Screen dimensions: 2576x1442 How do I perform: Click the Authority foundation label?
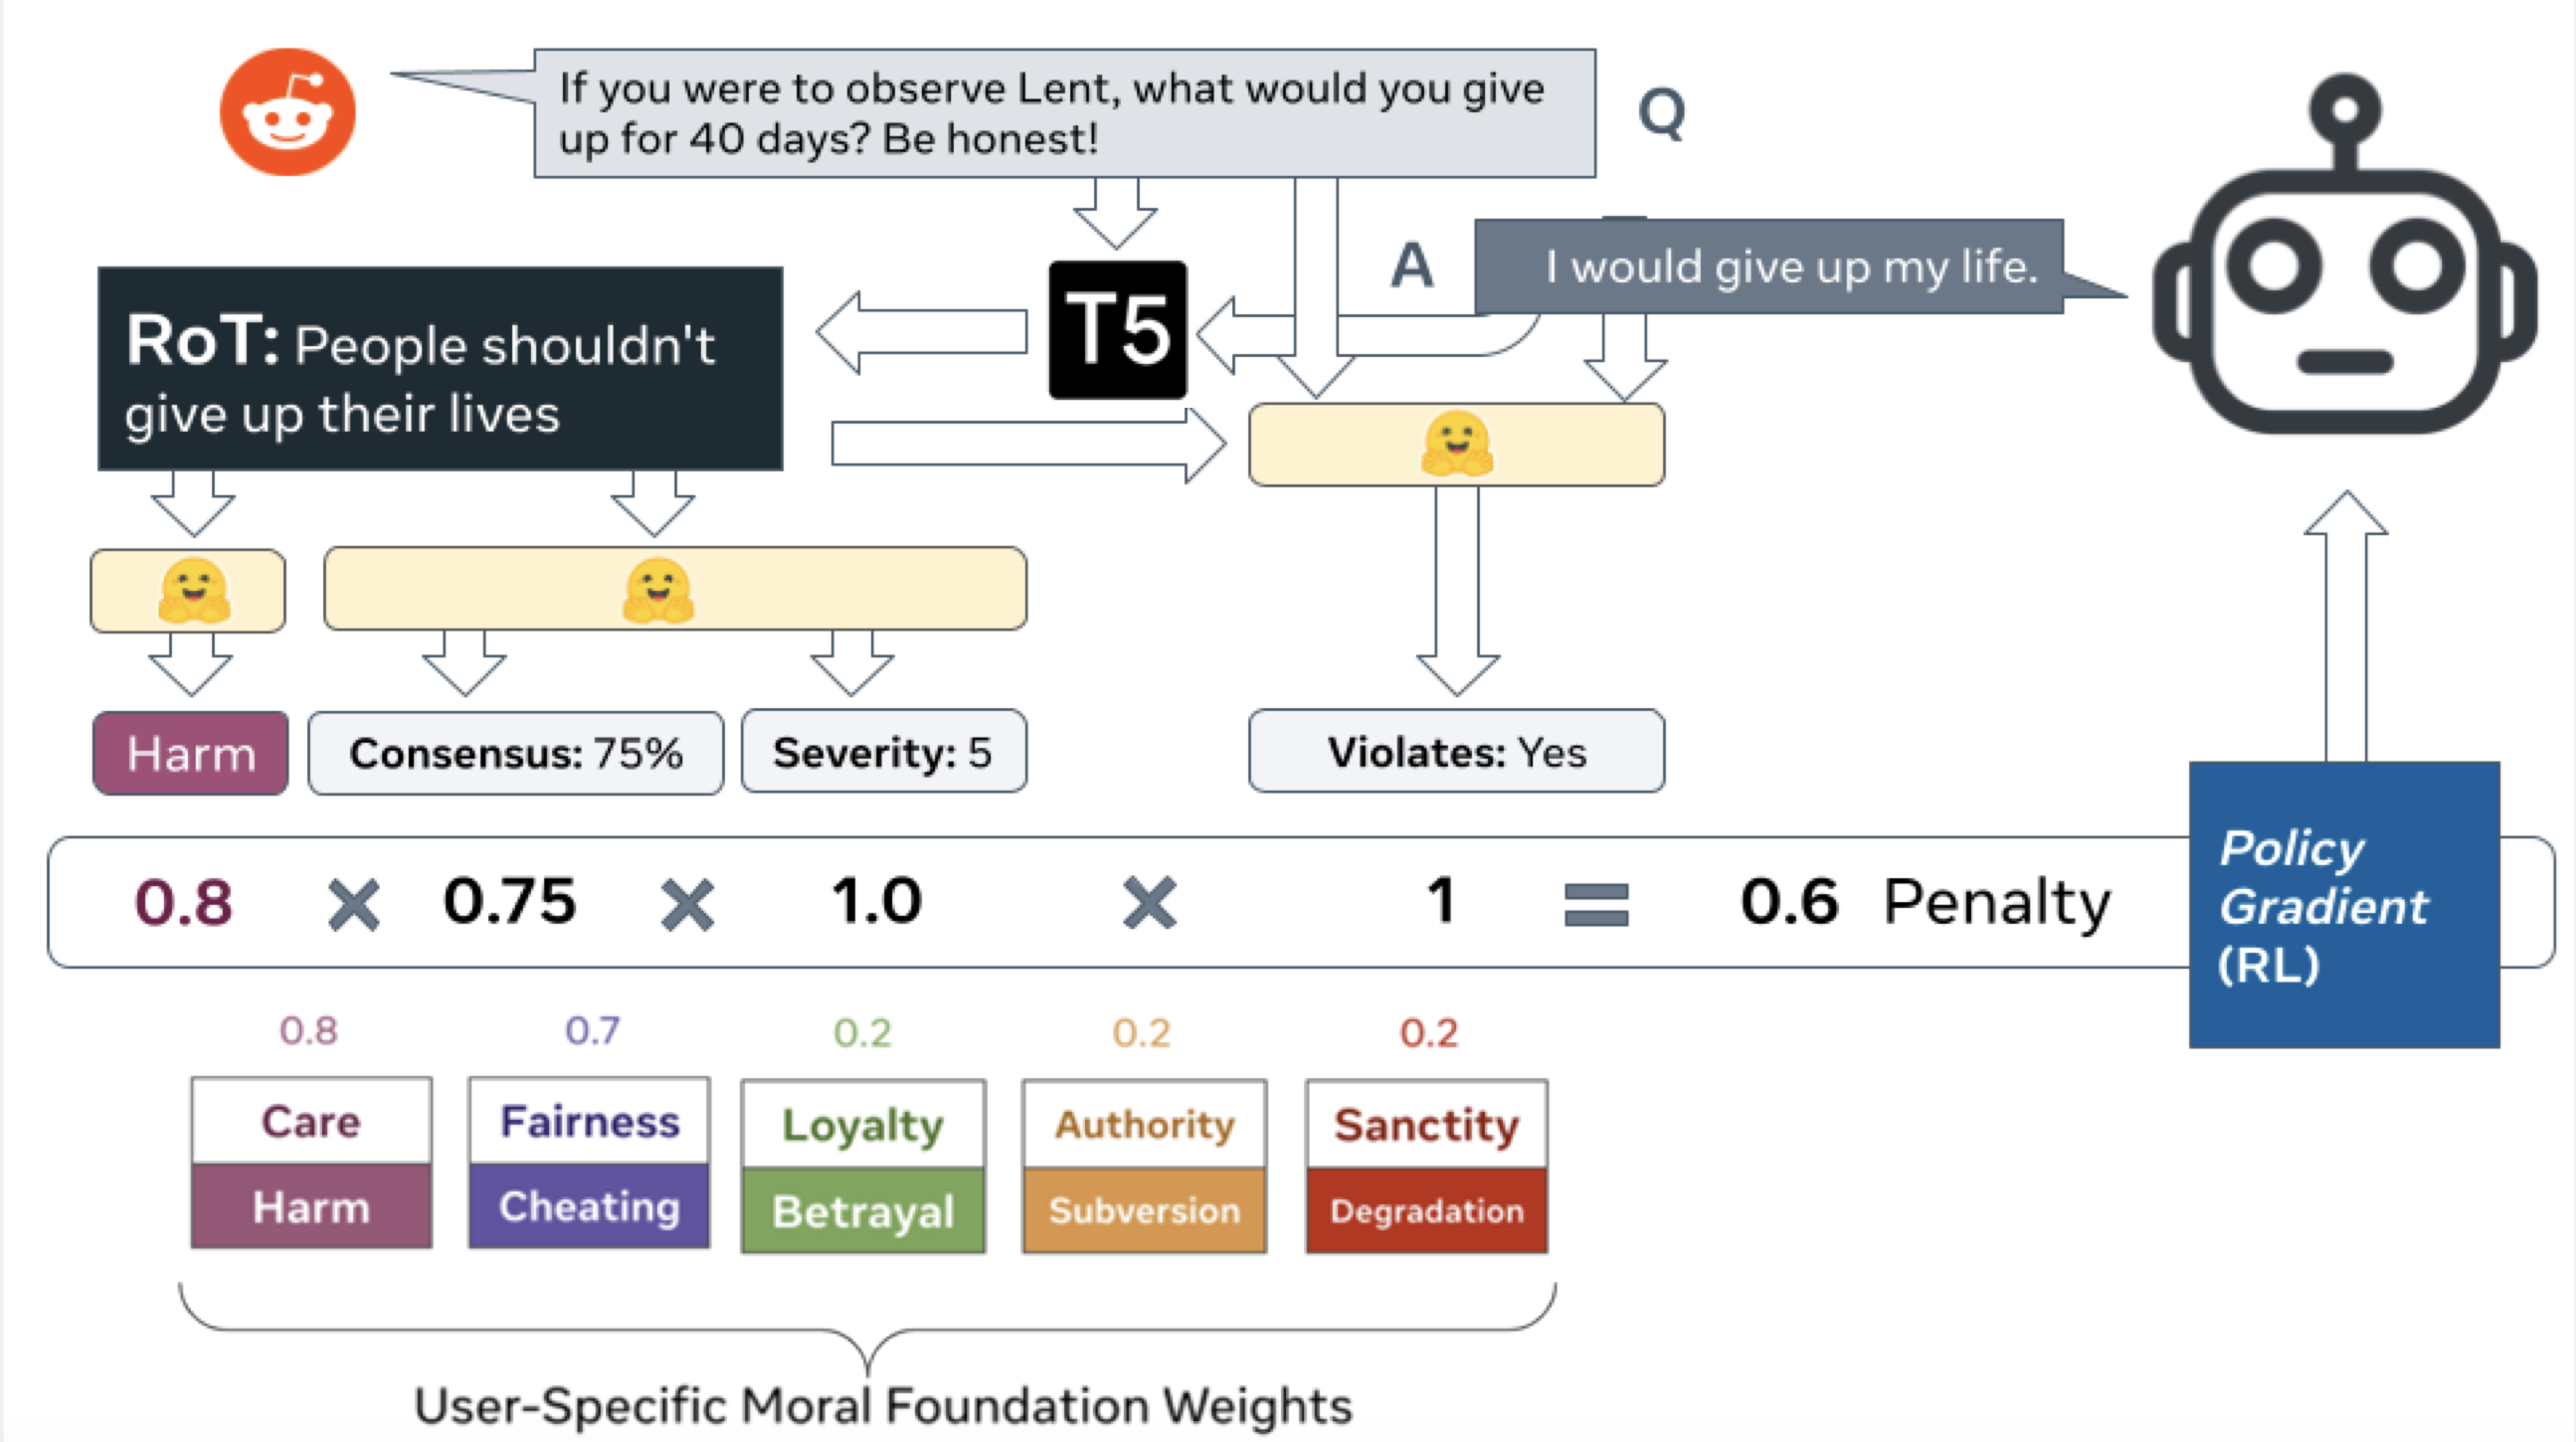tap(1144, 1124)
